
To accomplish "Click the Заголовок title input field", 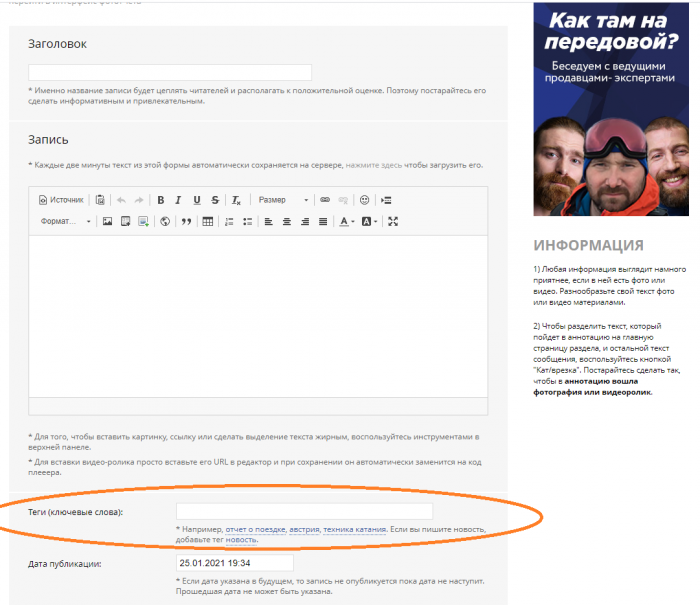I will coord(170,73).
